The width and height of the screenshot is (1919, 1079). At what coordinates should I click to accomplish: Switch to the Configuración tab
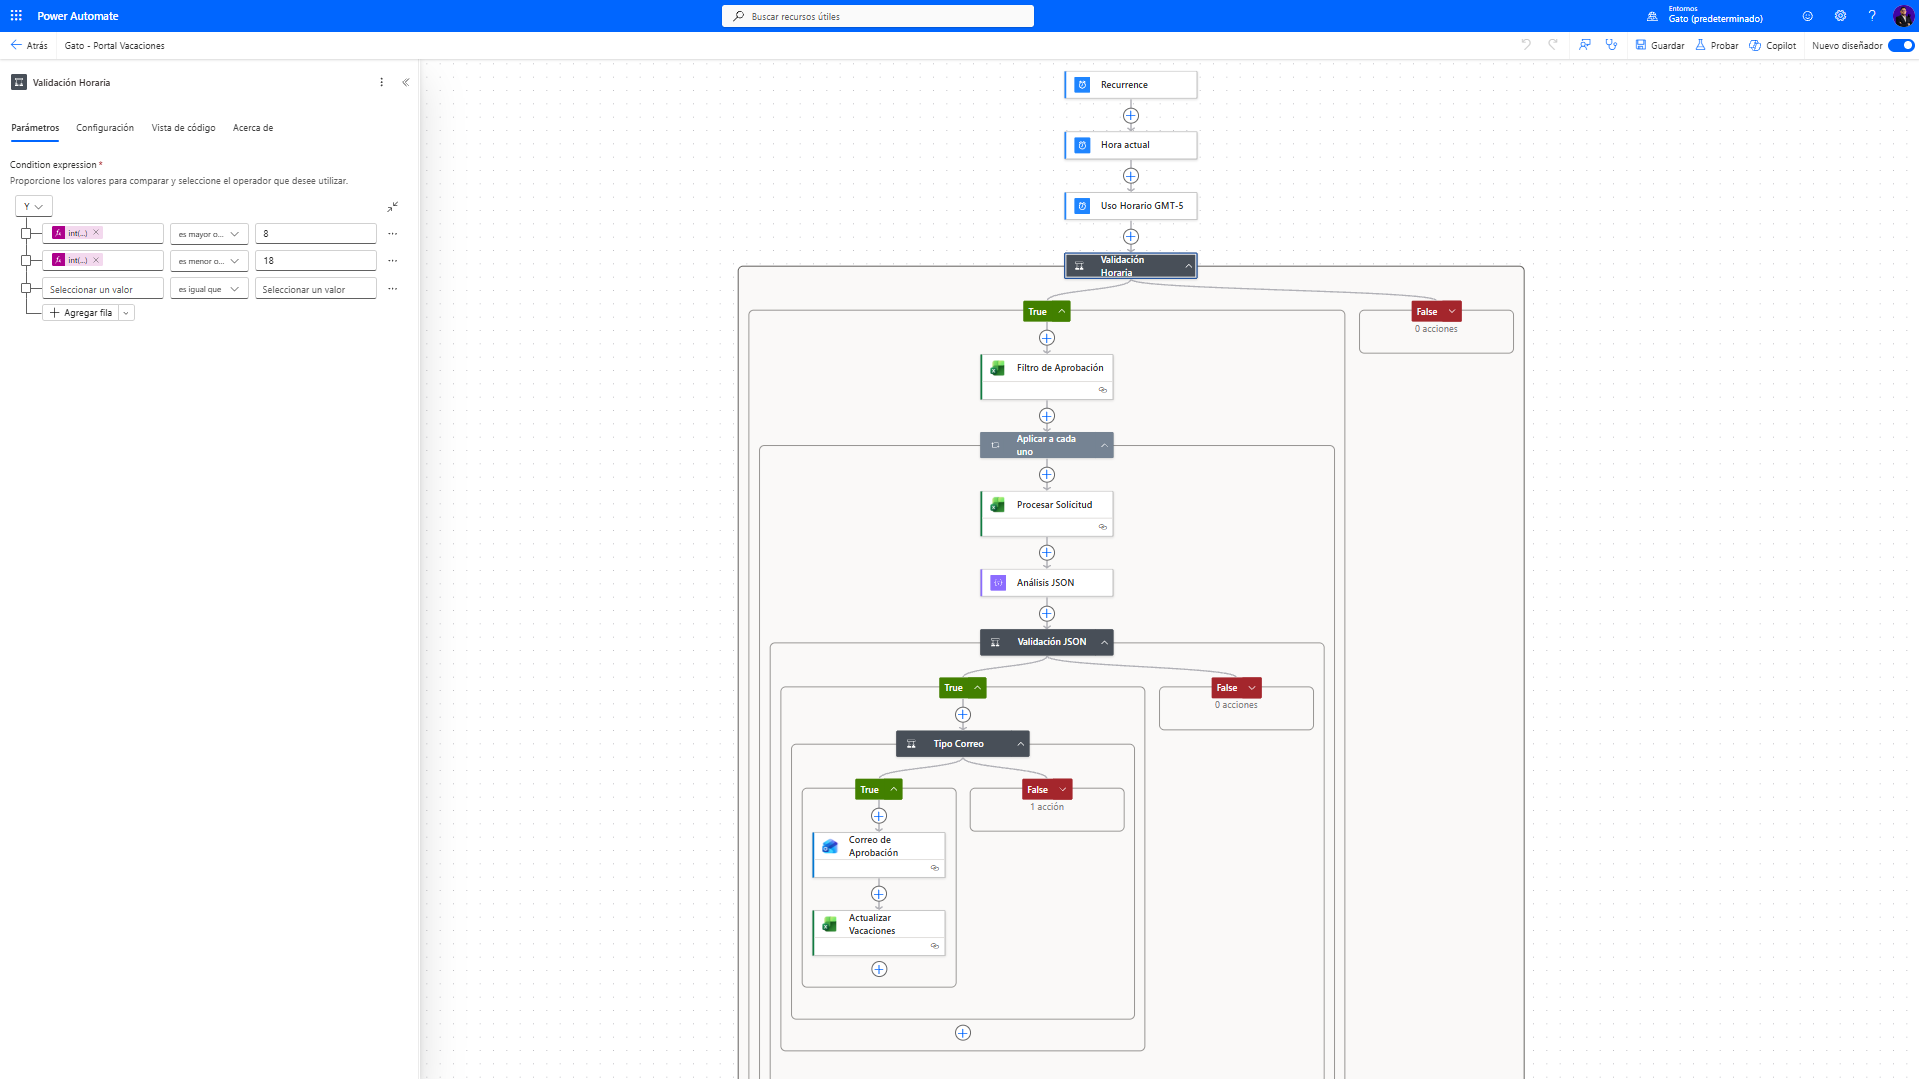tap(105, 128)
